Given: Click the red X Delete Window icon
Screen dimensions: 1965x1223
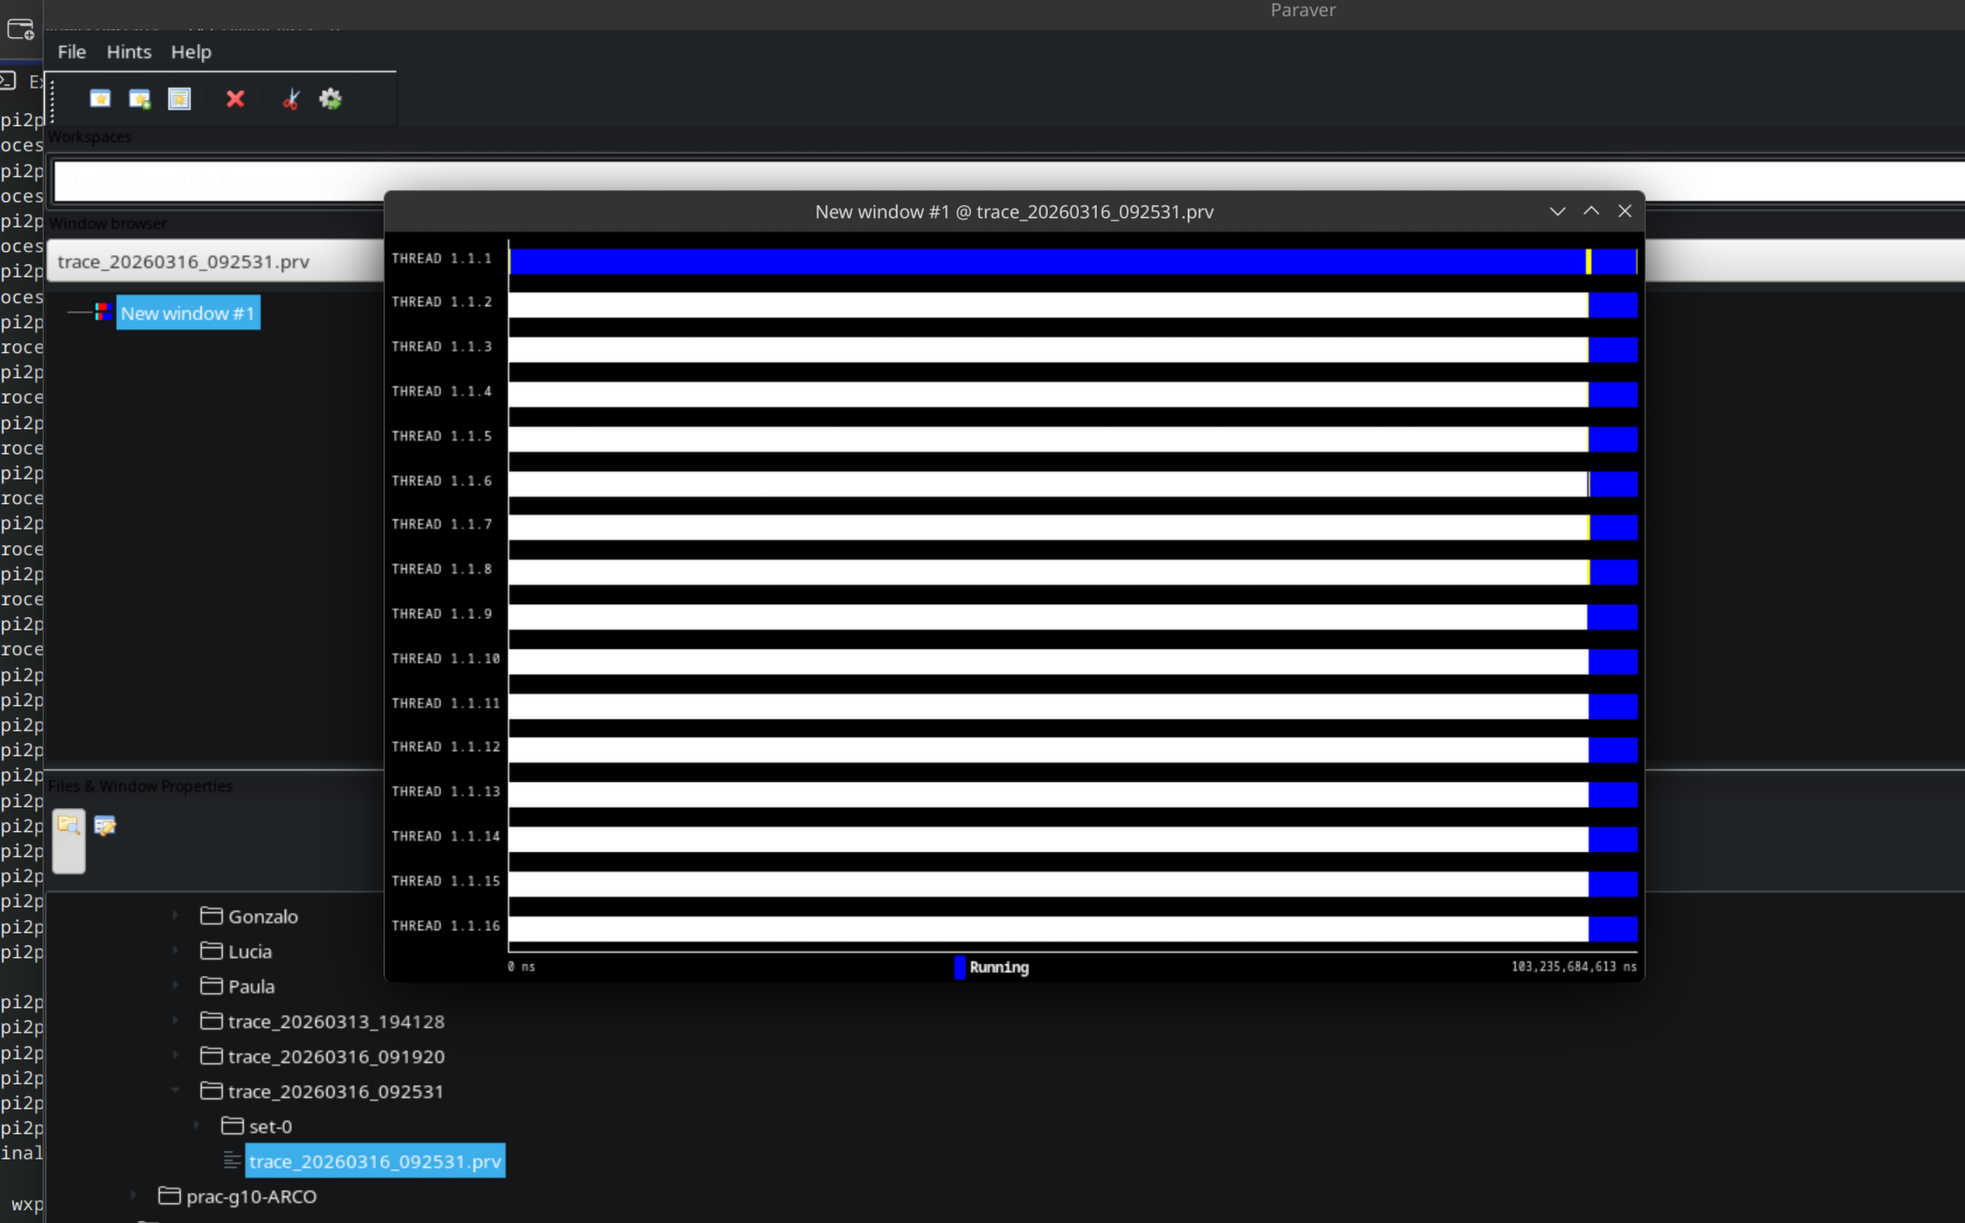Looking at the screenshot, I should point(235,99).
